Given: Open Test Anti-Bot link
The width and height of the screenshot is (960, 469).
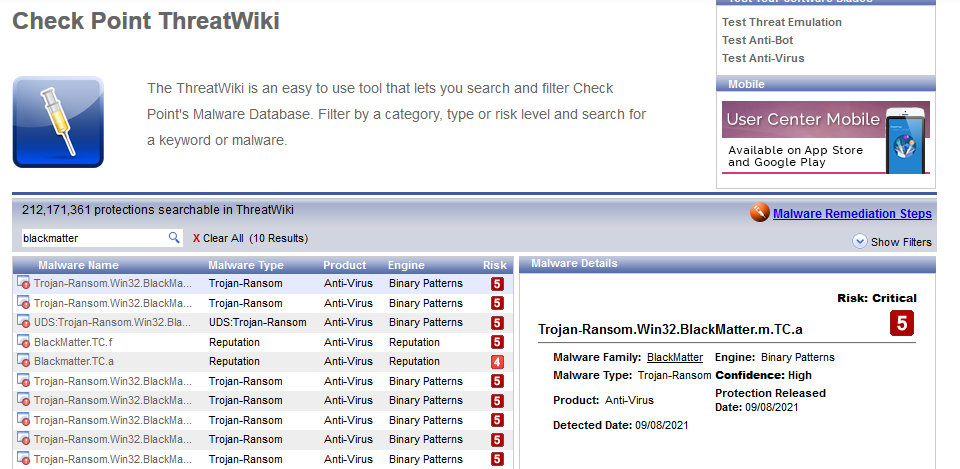Looking at the screenshot, I should (x=757, y=40).
